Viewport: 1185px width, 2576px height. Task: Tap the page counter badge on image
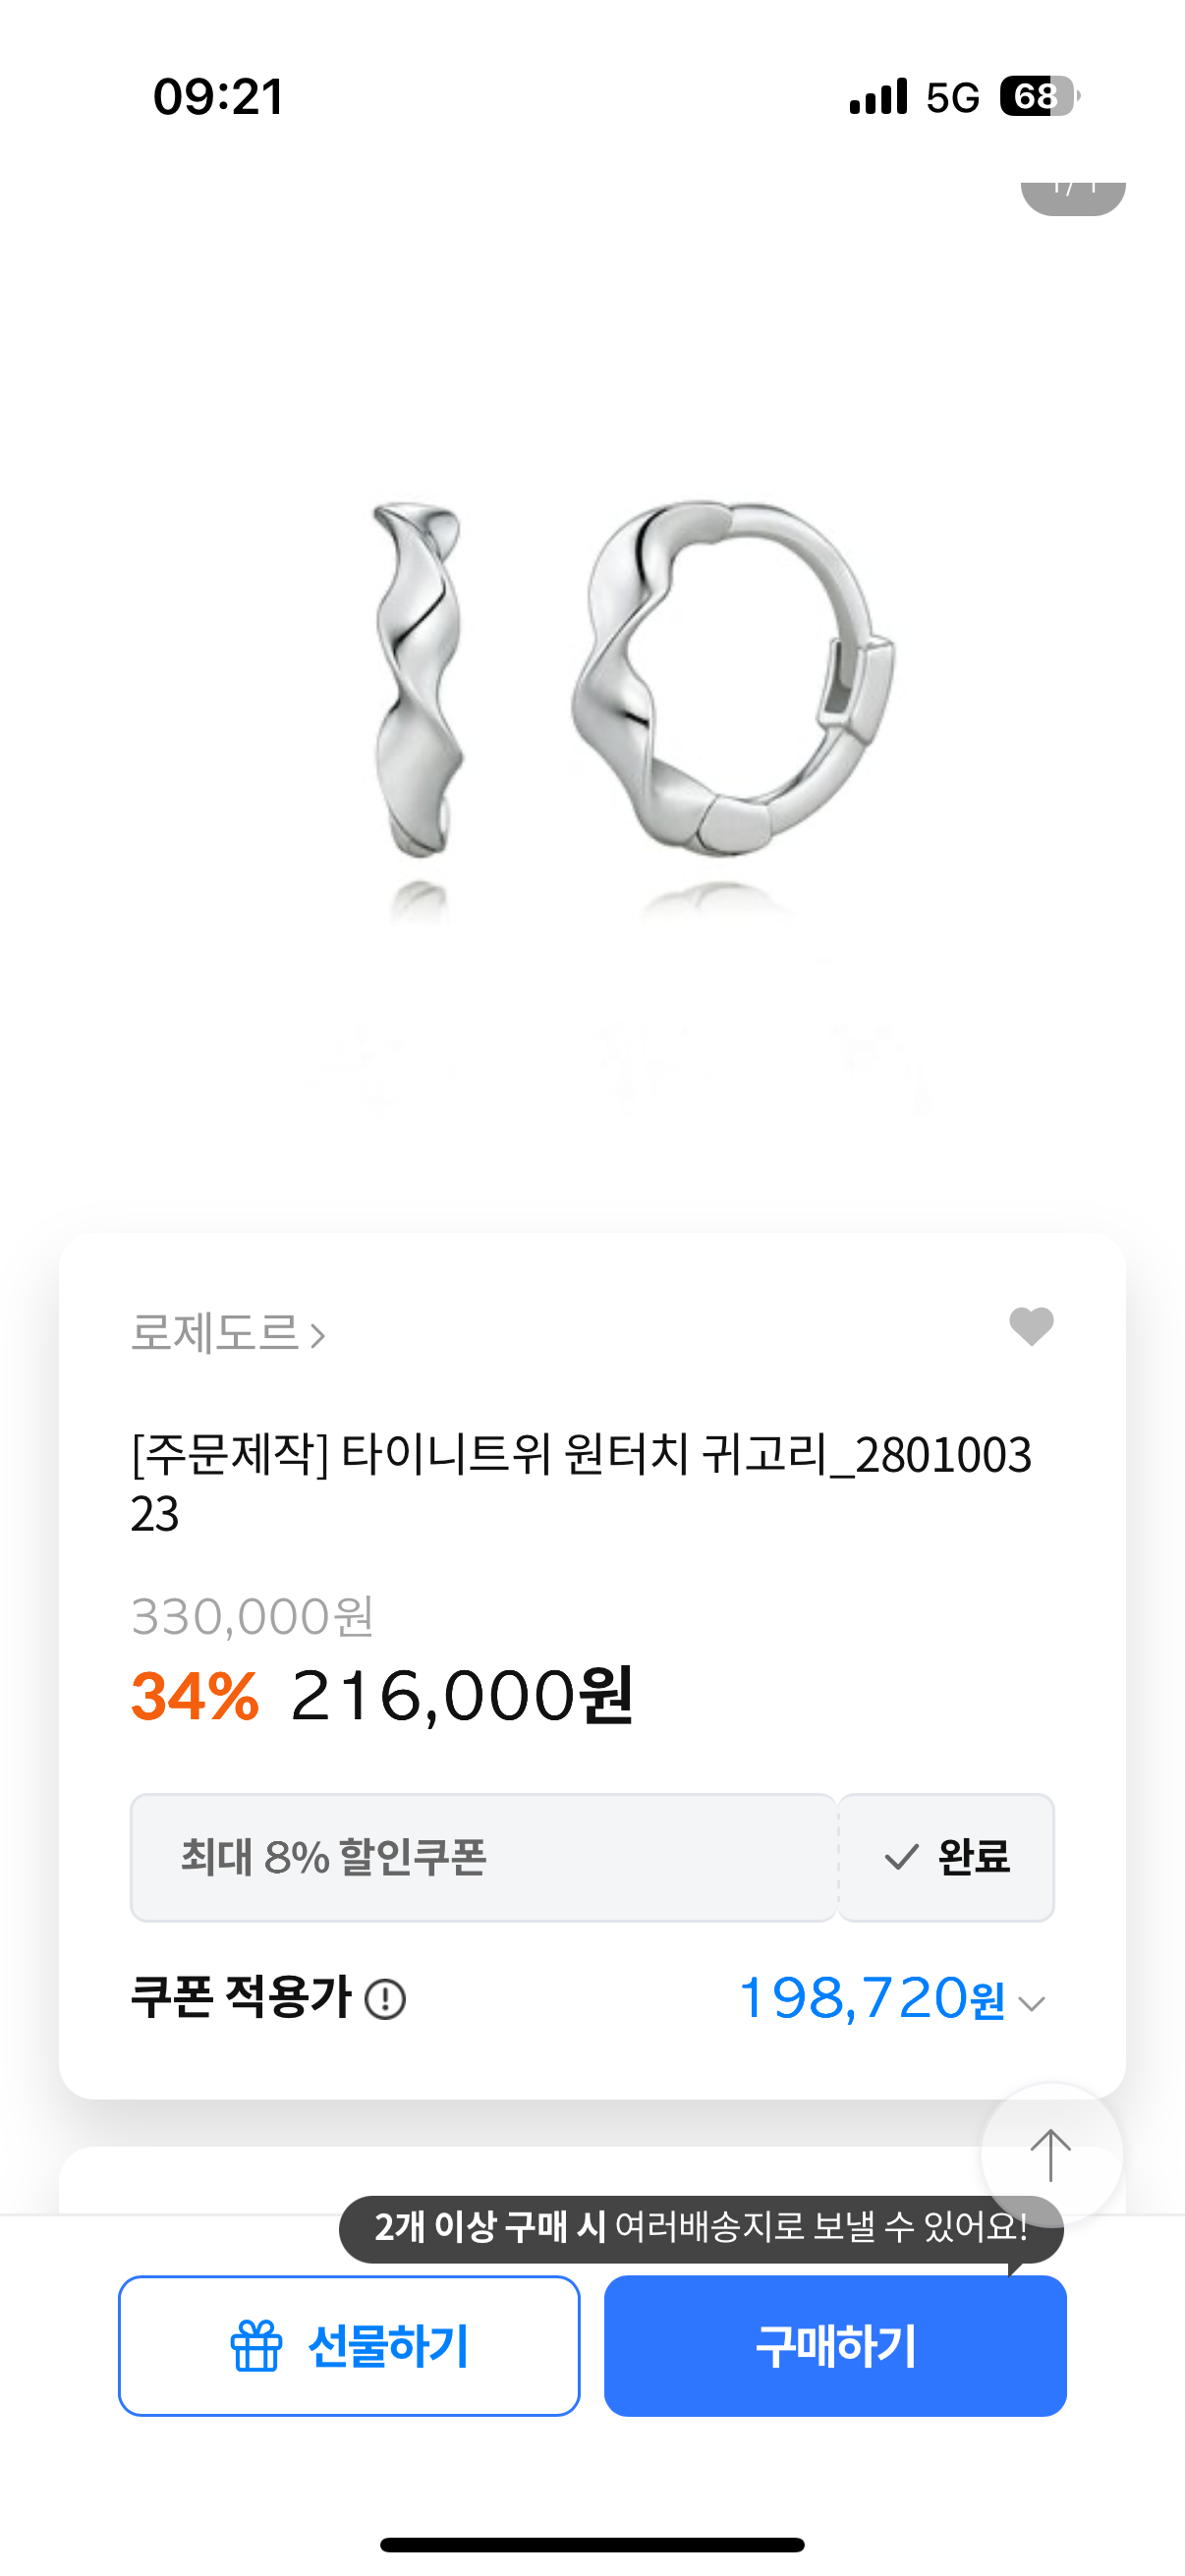(x=1072, y=193)
